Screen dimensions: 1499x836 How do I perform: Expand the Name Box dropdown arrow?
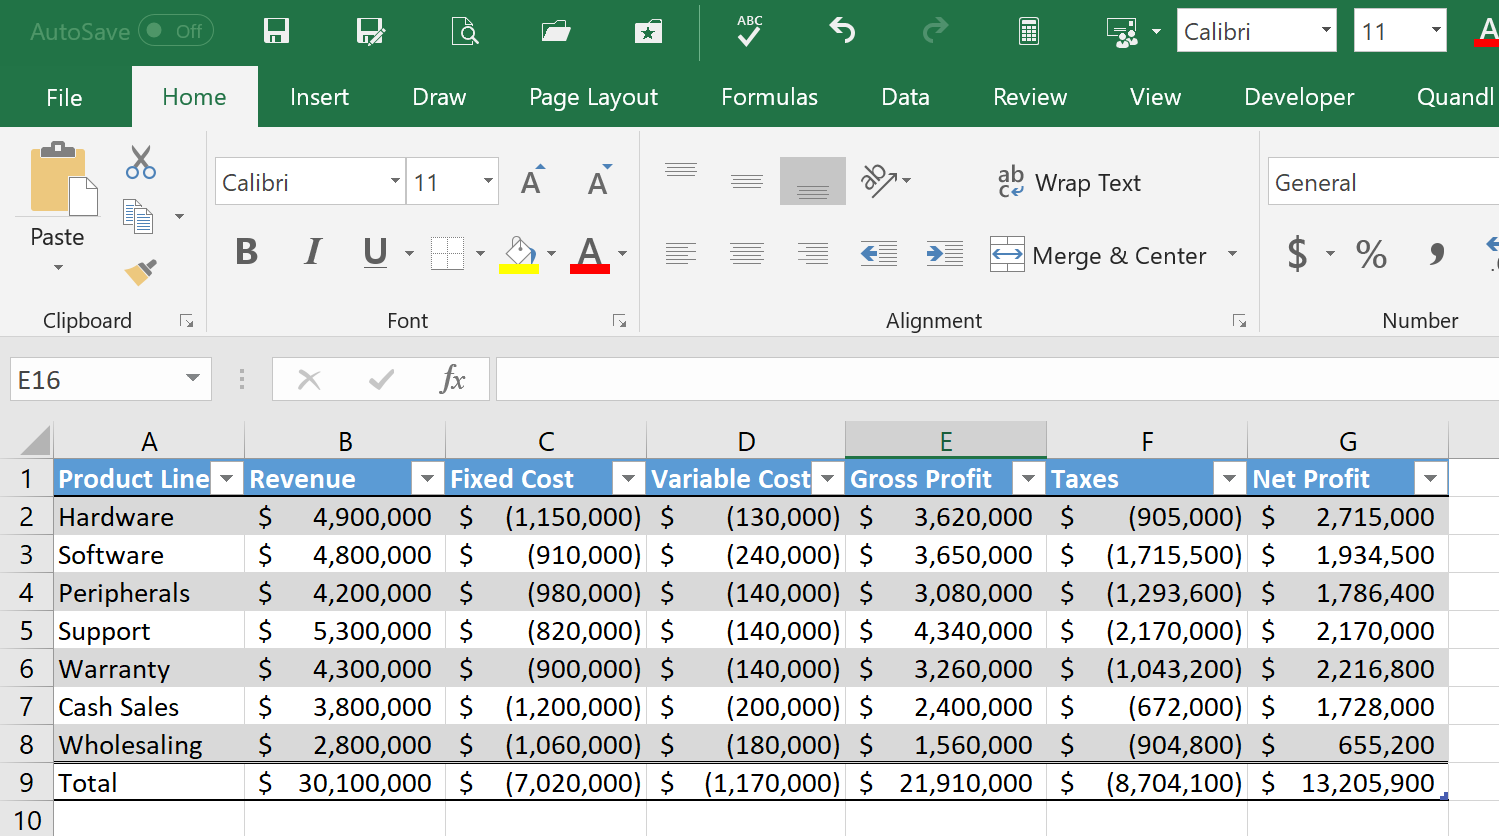tap(192, 378)
